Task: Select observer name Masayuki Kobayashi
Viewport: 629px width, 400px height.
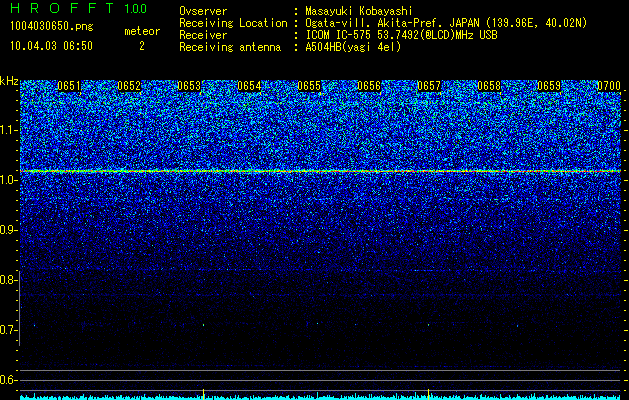Action: (x=359, y=11)
